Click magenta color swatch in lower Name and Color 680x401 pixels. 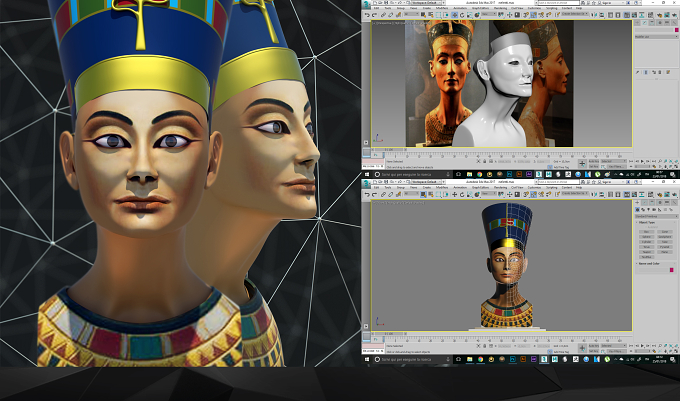tap(672, 270)
